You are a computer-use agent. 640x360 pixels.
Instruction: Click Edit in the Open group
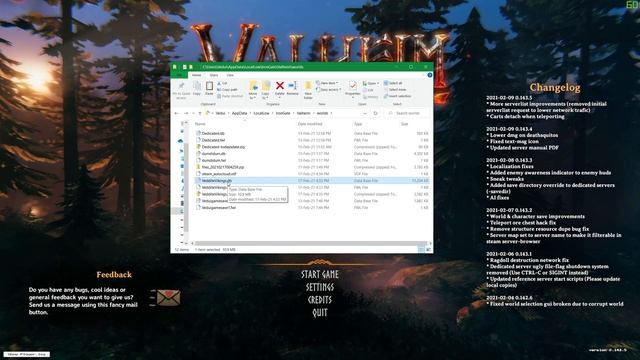coord(369,90)
